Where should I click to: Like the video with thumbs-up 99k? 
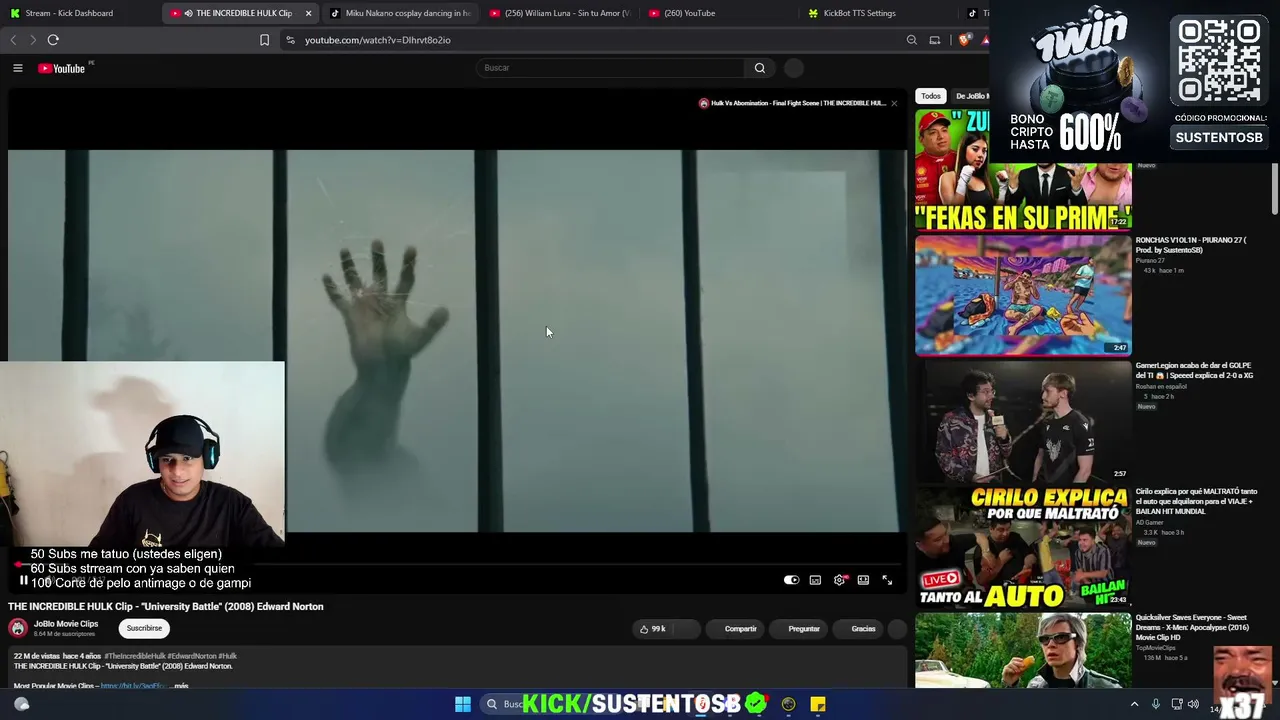tap(652, 629)
